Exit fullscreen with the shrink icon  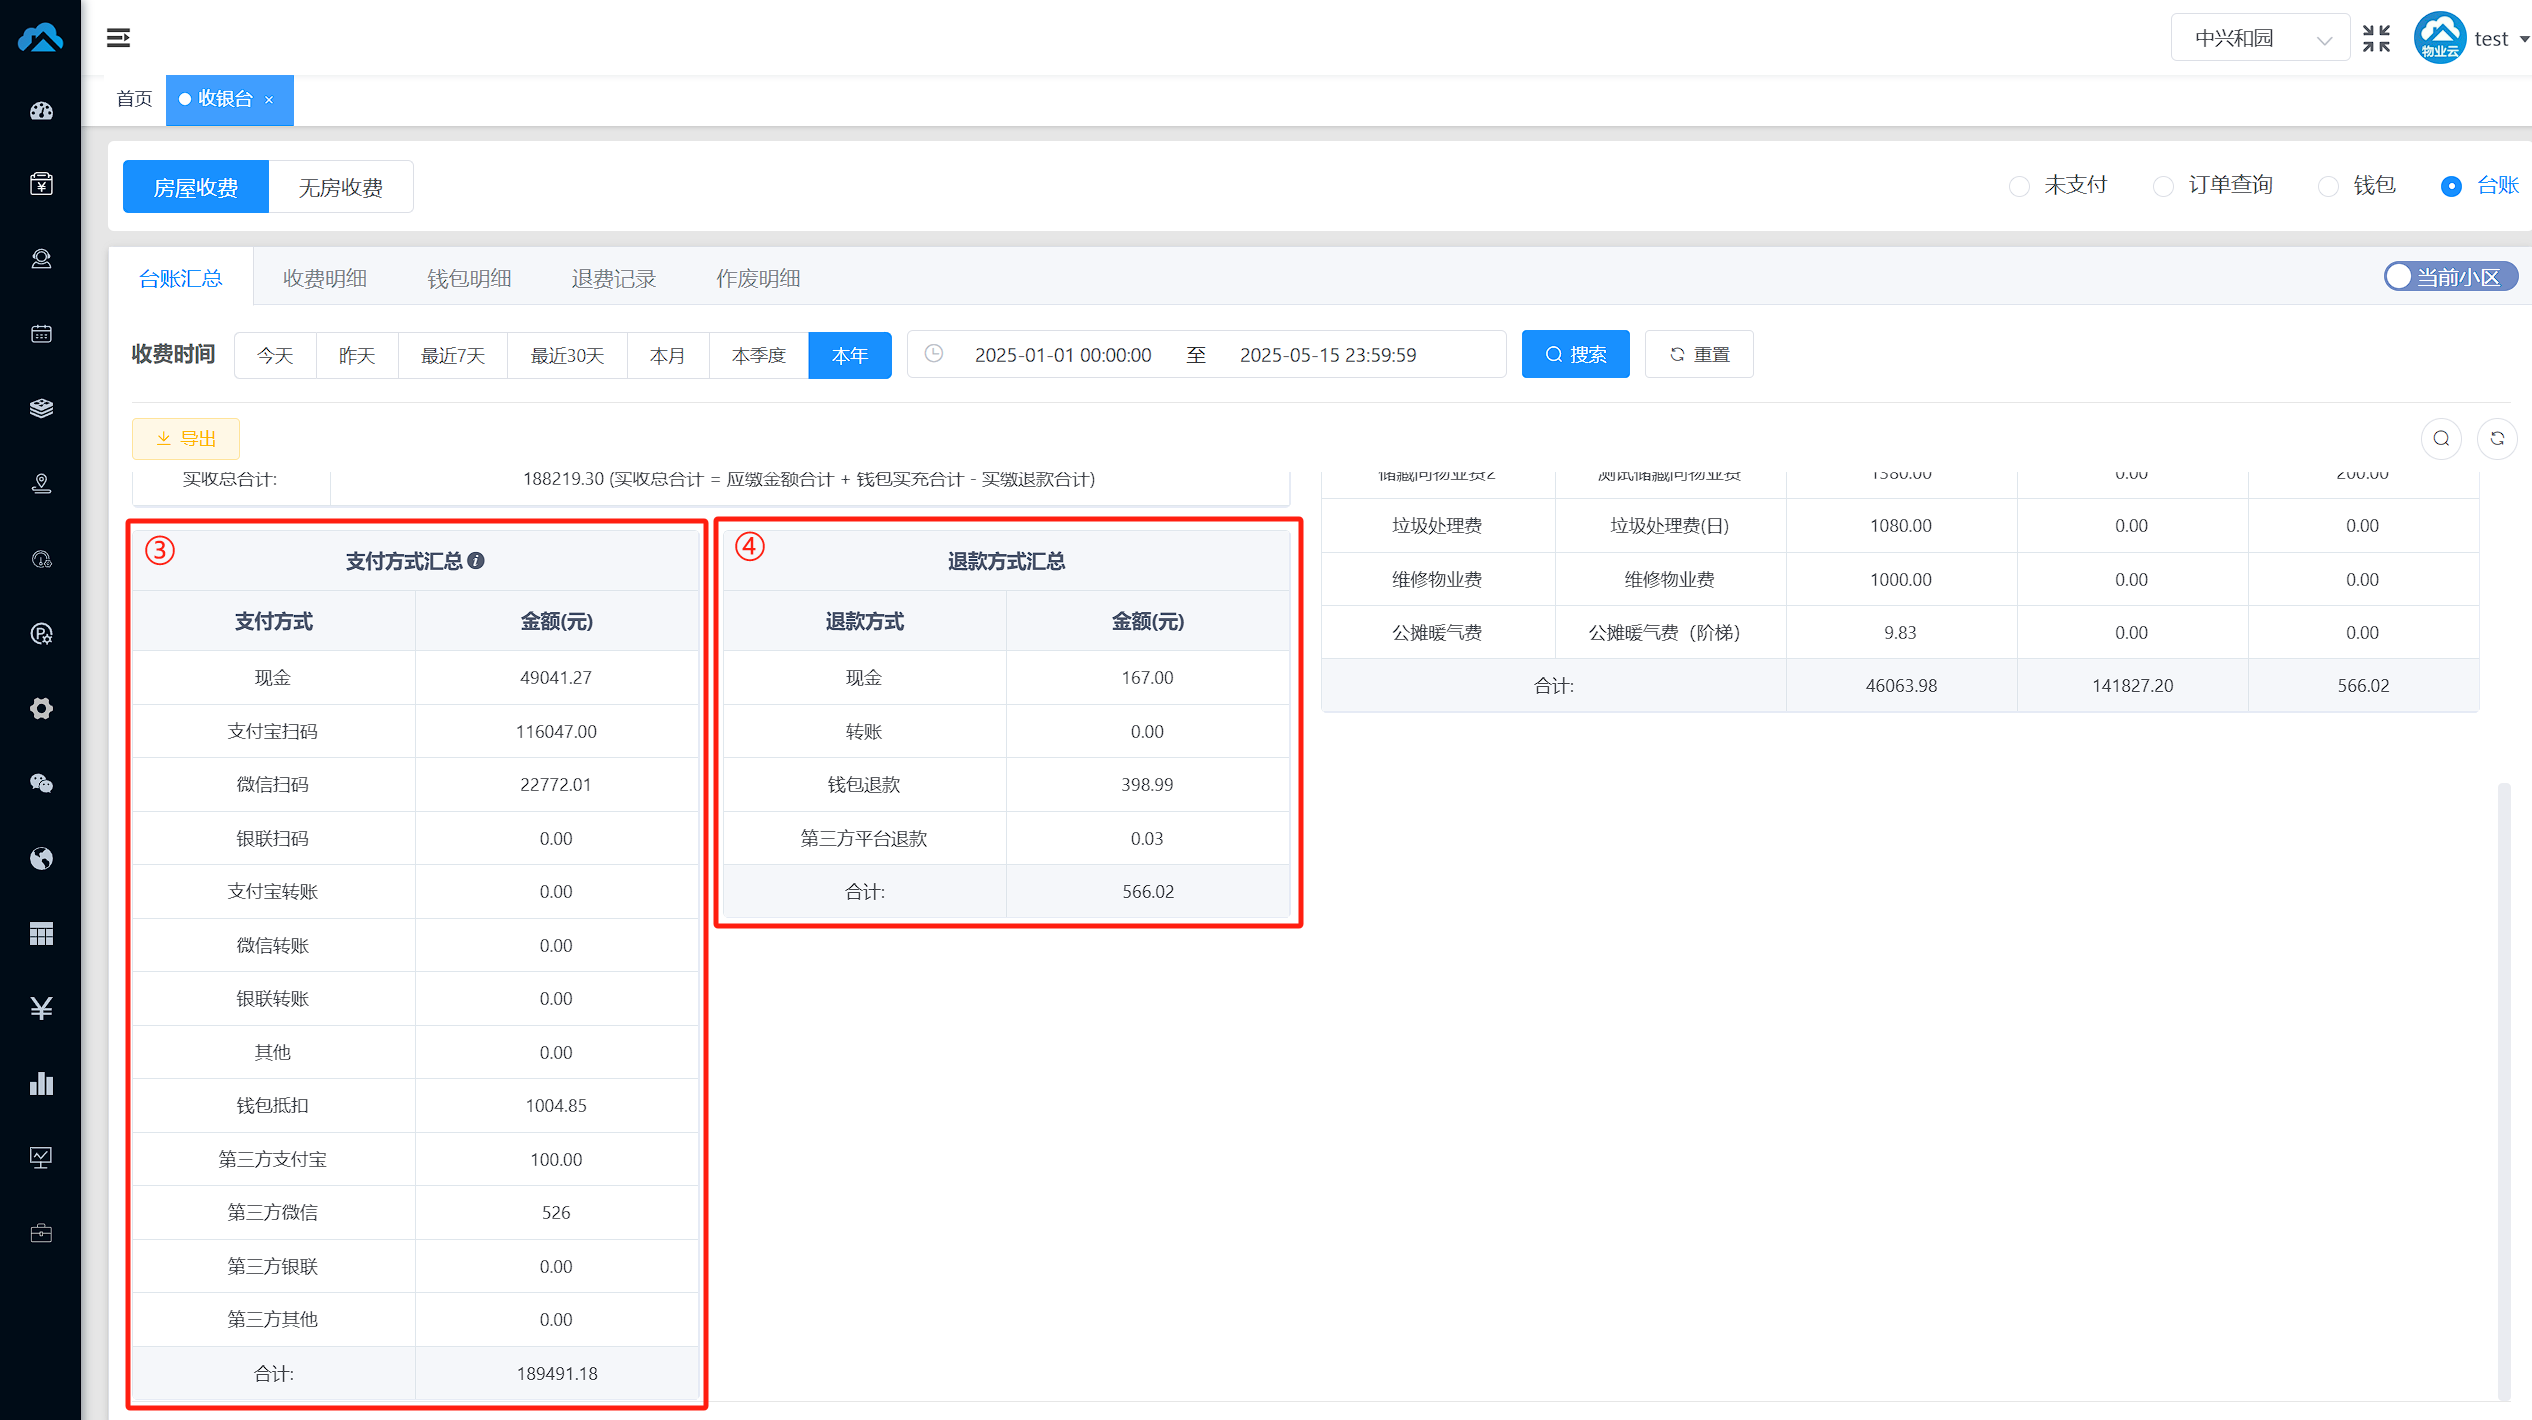pos(2376,38)
